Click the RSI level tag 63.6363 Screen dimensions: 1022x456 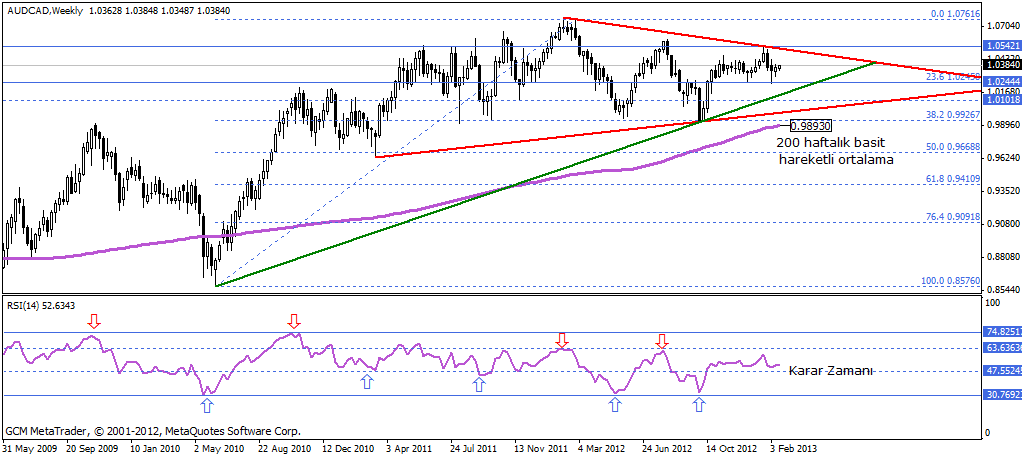(x=1000, y=348)
